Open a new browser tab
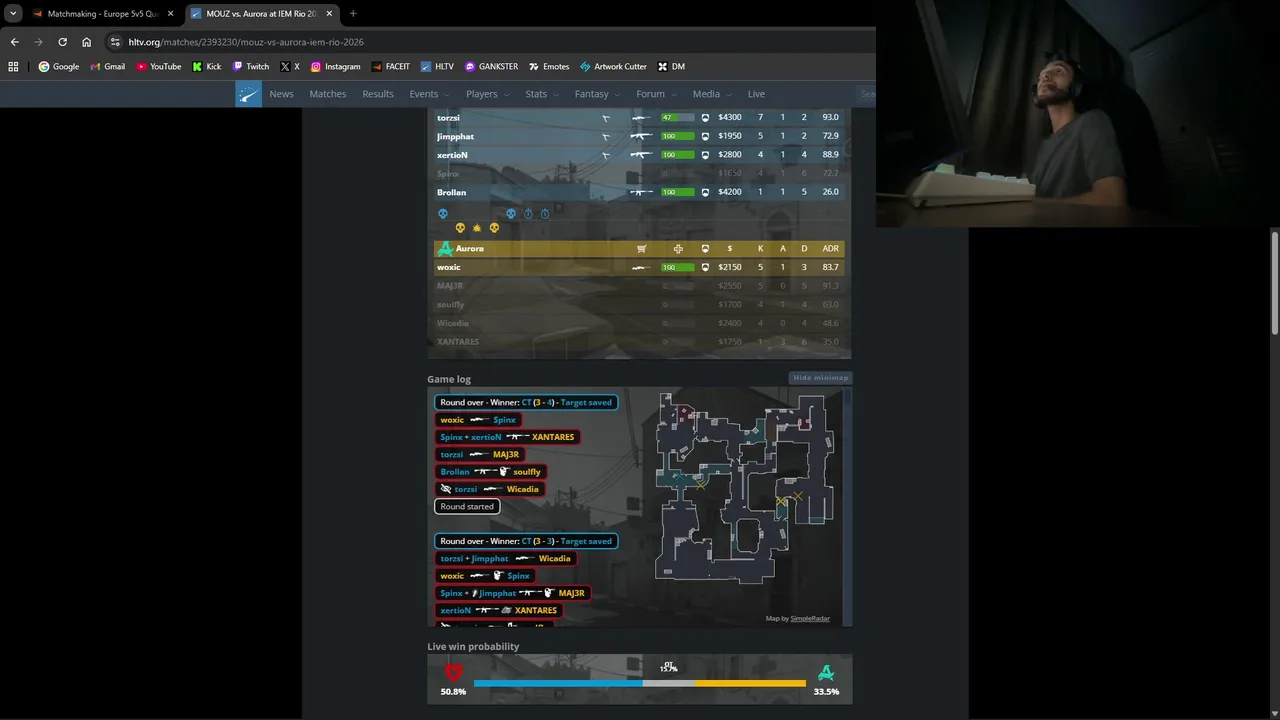1280x720 pixels. pyautogui.click(x=353, y=14)
